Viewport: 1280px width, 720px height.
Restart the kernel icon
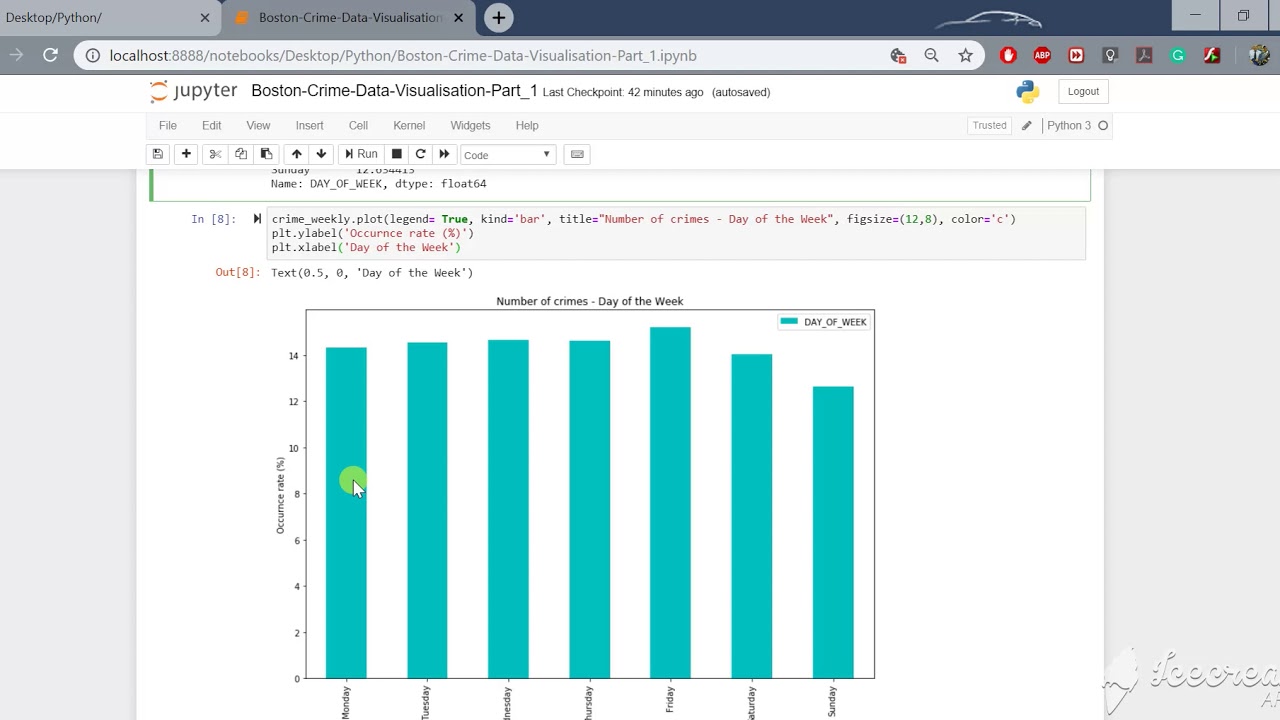(x=420, y=154)
